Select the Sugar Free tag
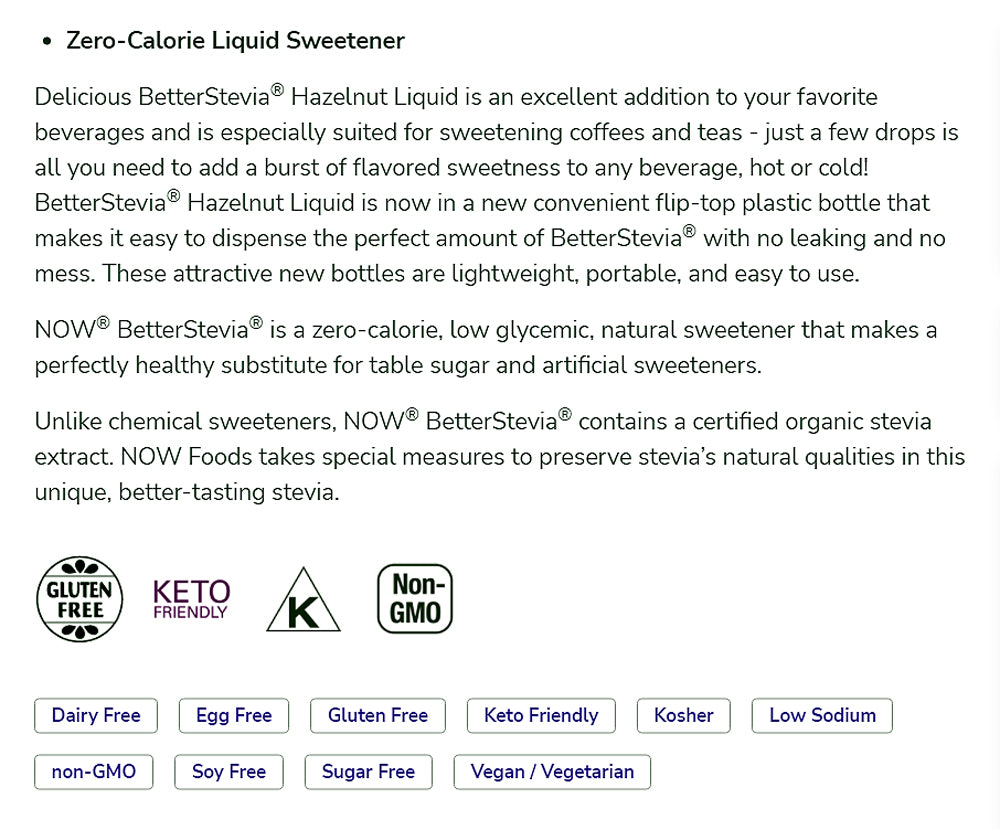Viewport: 1000px width, 829px height. click(x=368, y=772)
